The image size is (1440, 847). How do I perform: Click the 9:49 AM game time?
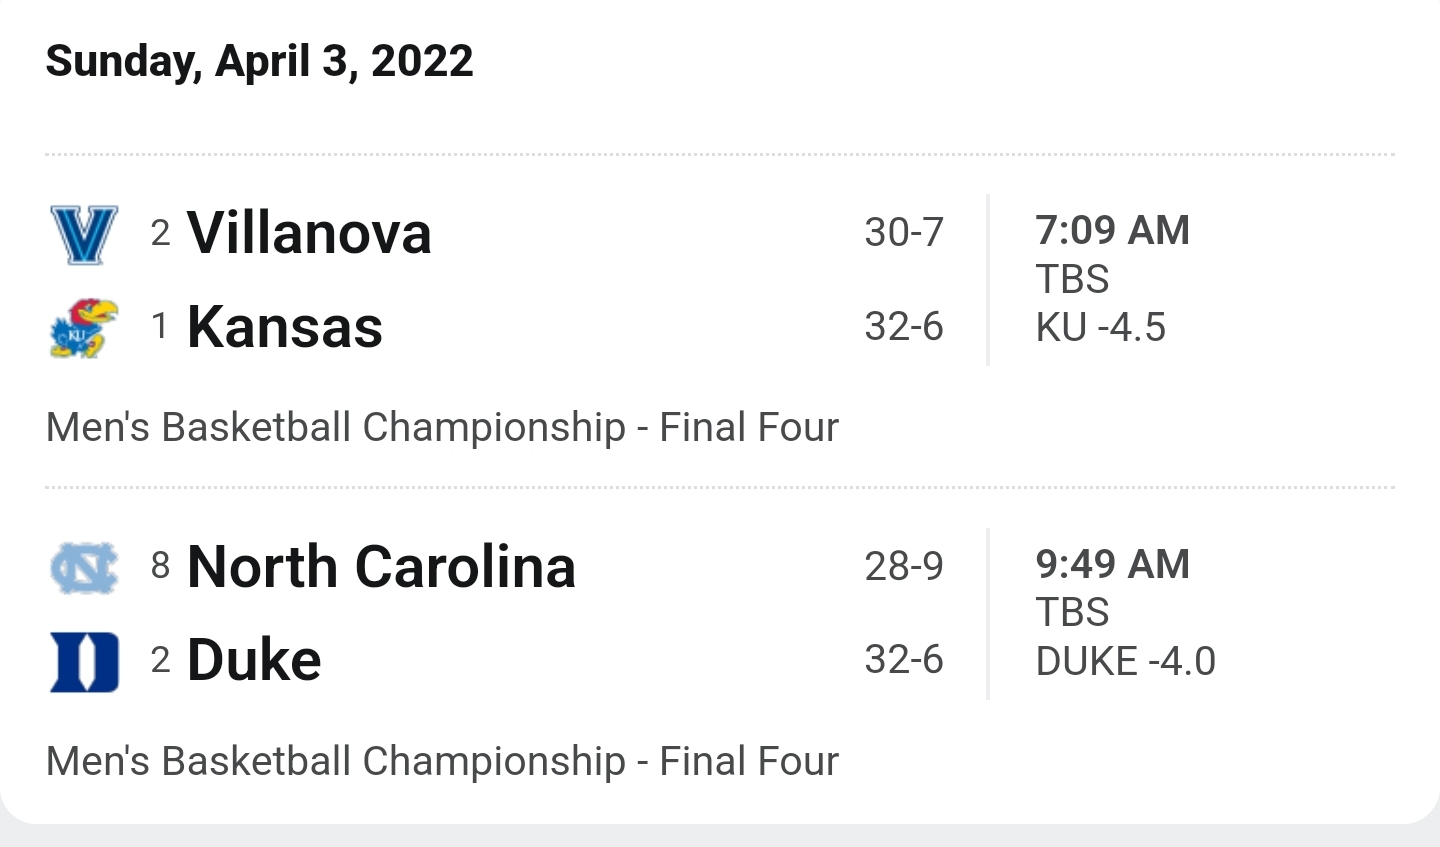1112,564
